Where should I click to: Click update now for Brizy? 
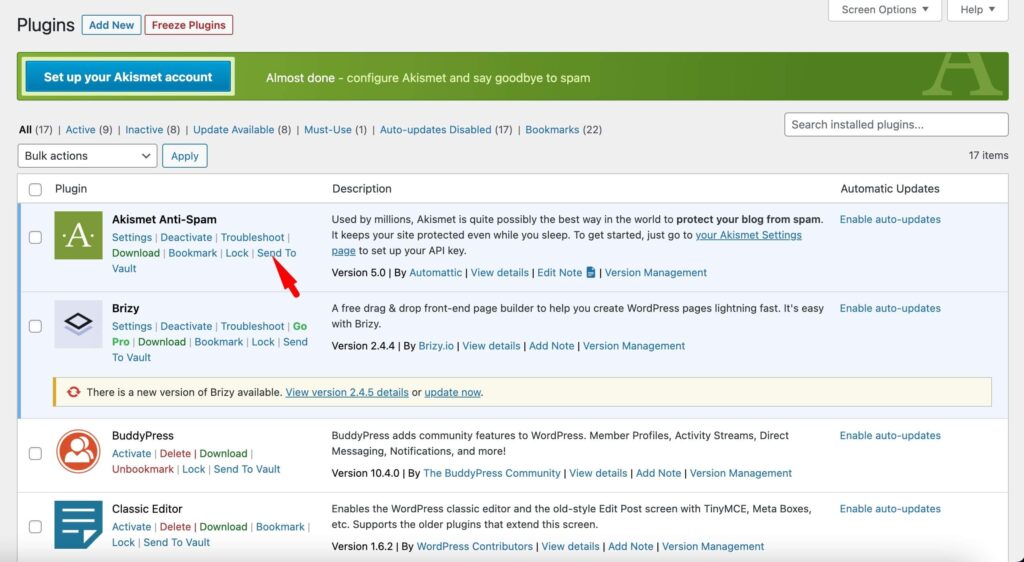[x=453, y=392]
